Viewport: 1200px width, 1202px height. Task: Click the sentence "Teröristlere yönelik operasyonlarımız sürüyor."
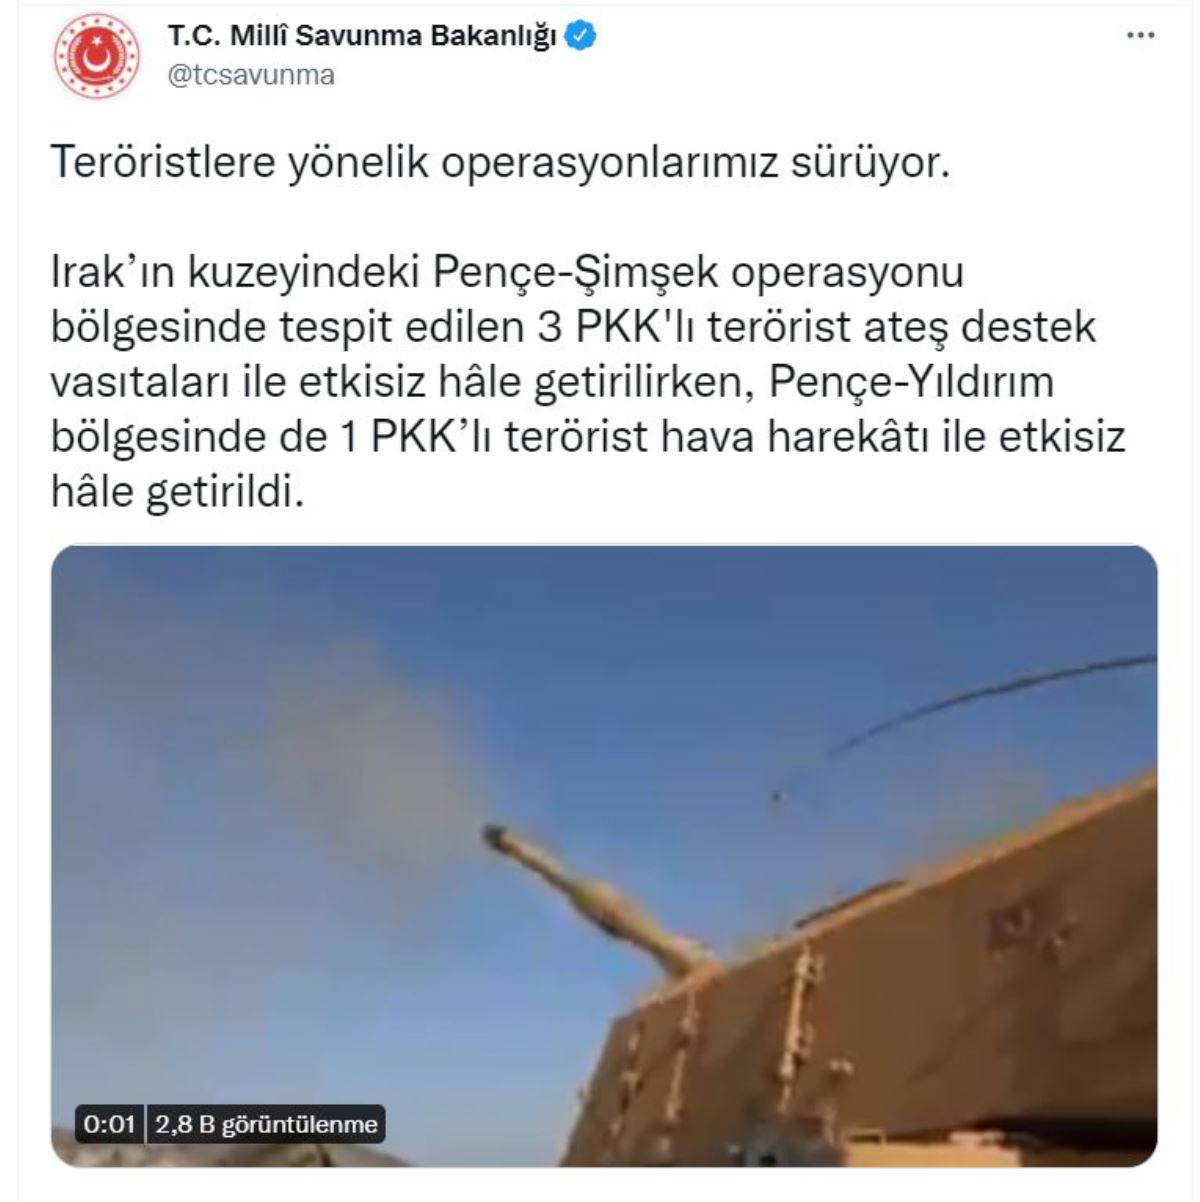pyautogui.click(x=499, y=162)
